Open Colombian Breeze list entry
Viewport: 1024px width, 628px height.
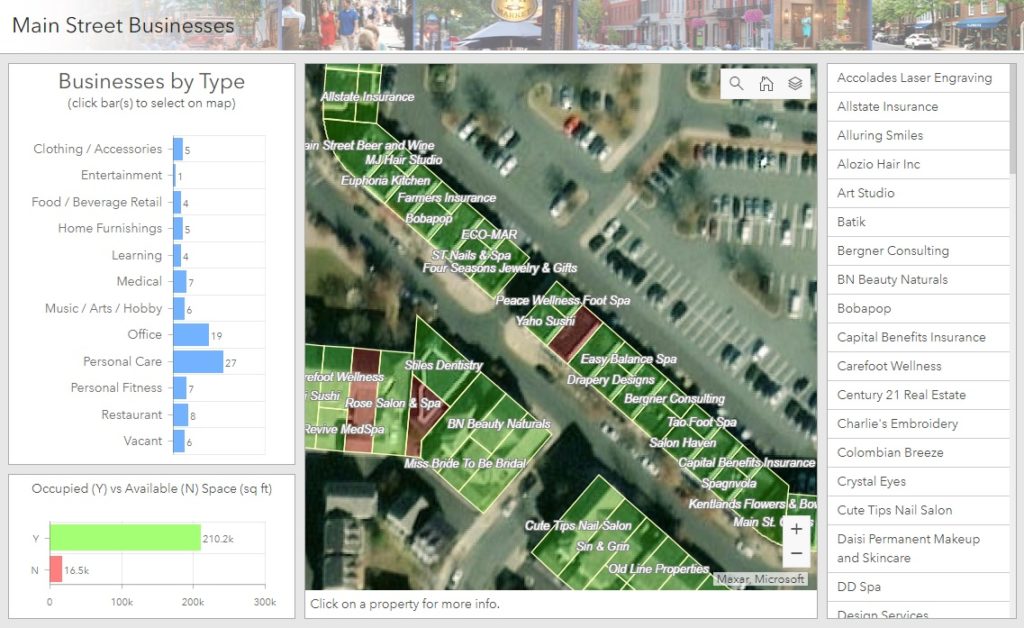(918, 452)
